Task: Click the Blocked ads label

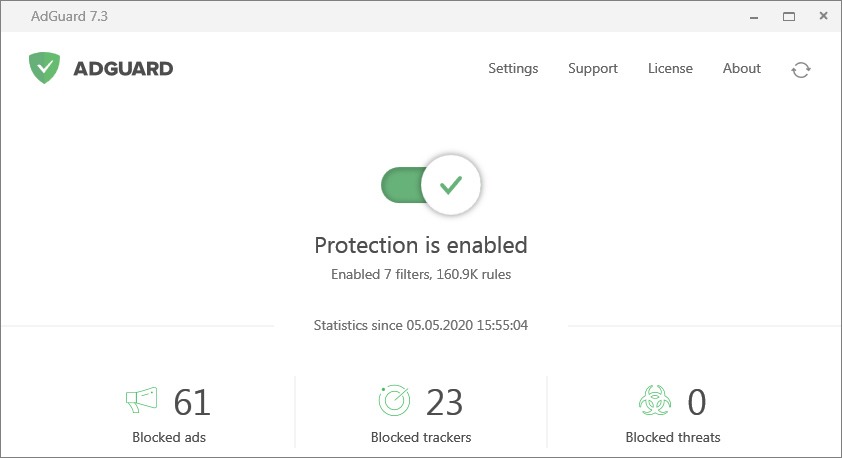Action: [x=169, y=437]
